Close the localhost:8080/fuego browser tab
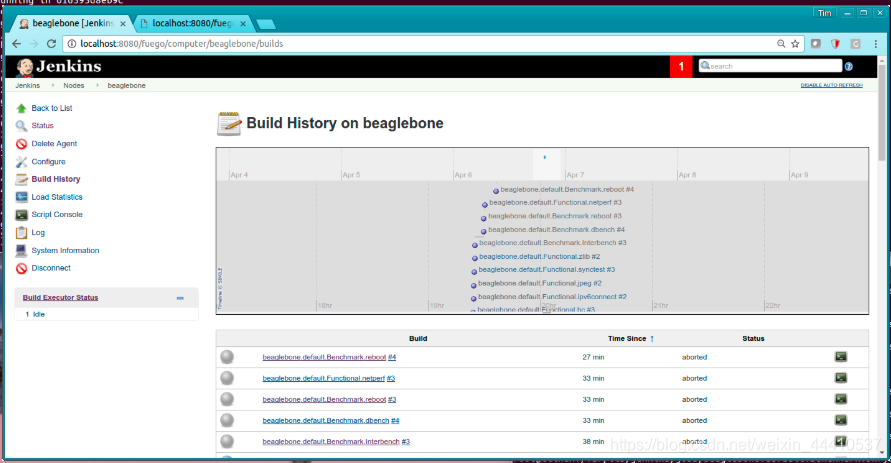This screenshot has width=891, height=463. pyautogui.click(x=243, y=24)
